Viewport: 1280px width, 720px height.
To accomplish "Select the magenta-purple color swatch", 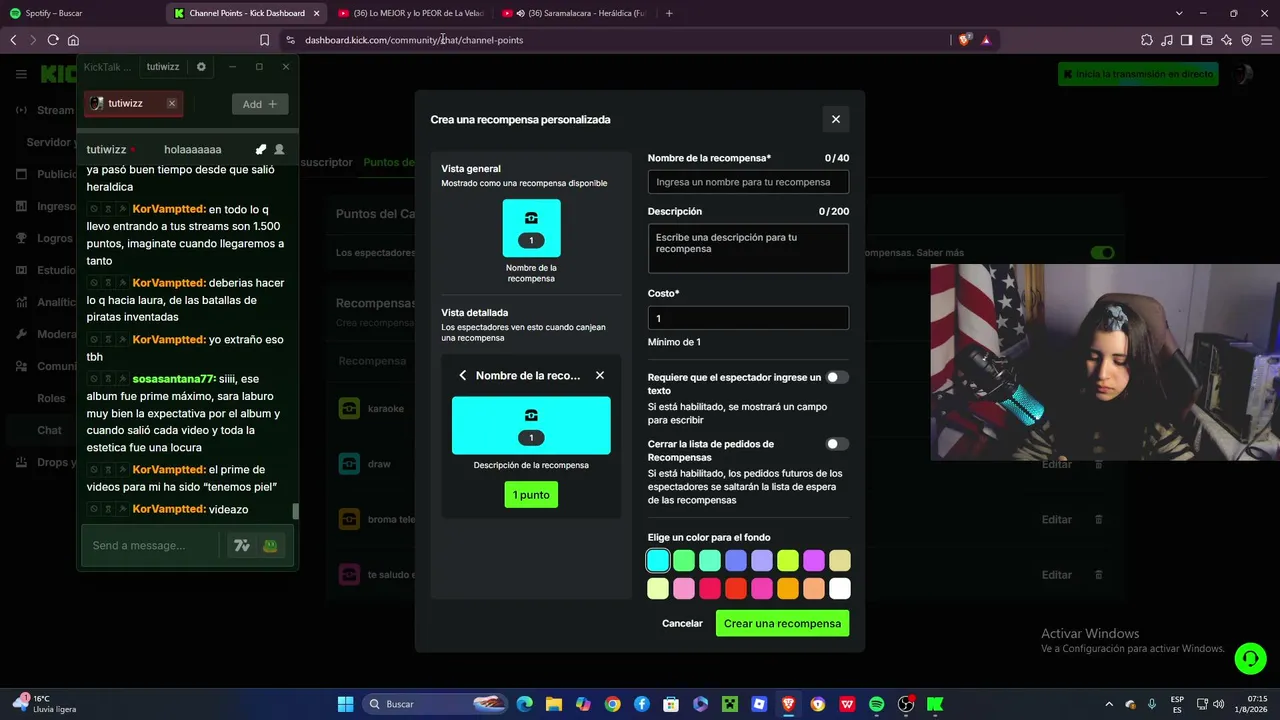I will [814, 561].
